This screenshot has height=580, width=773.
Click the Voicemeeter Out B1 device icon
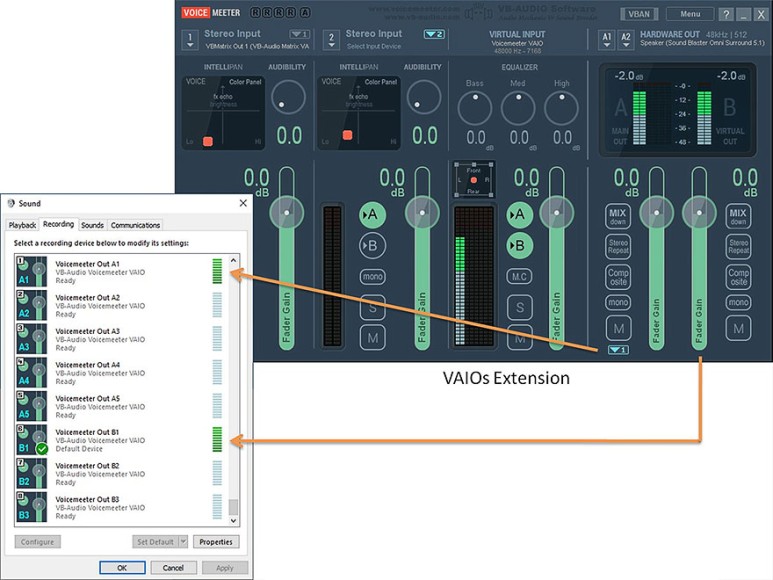pyautogui.click(x=32, y=440)
